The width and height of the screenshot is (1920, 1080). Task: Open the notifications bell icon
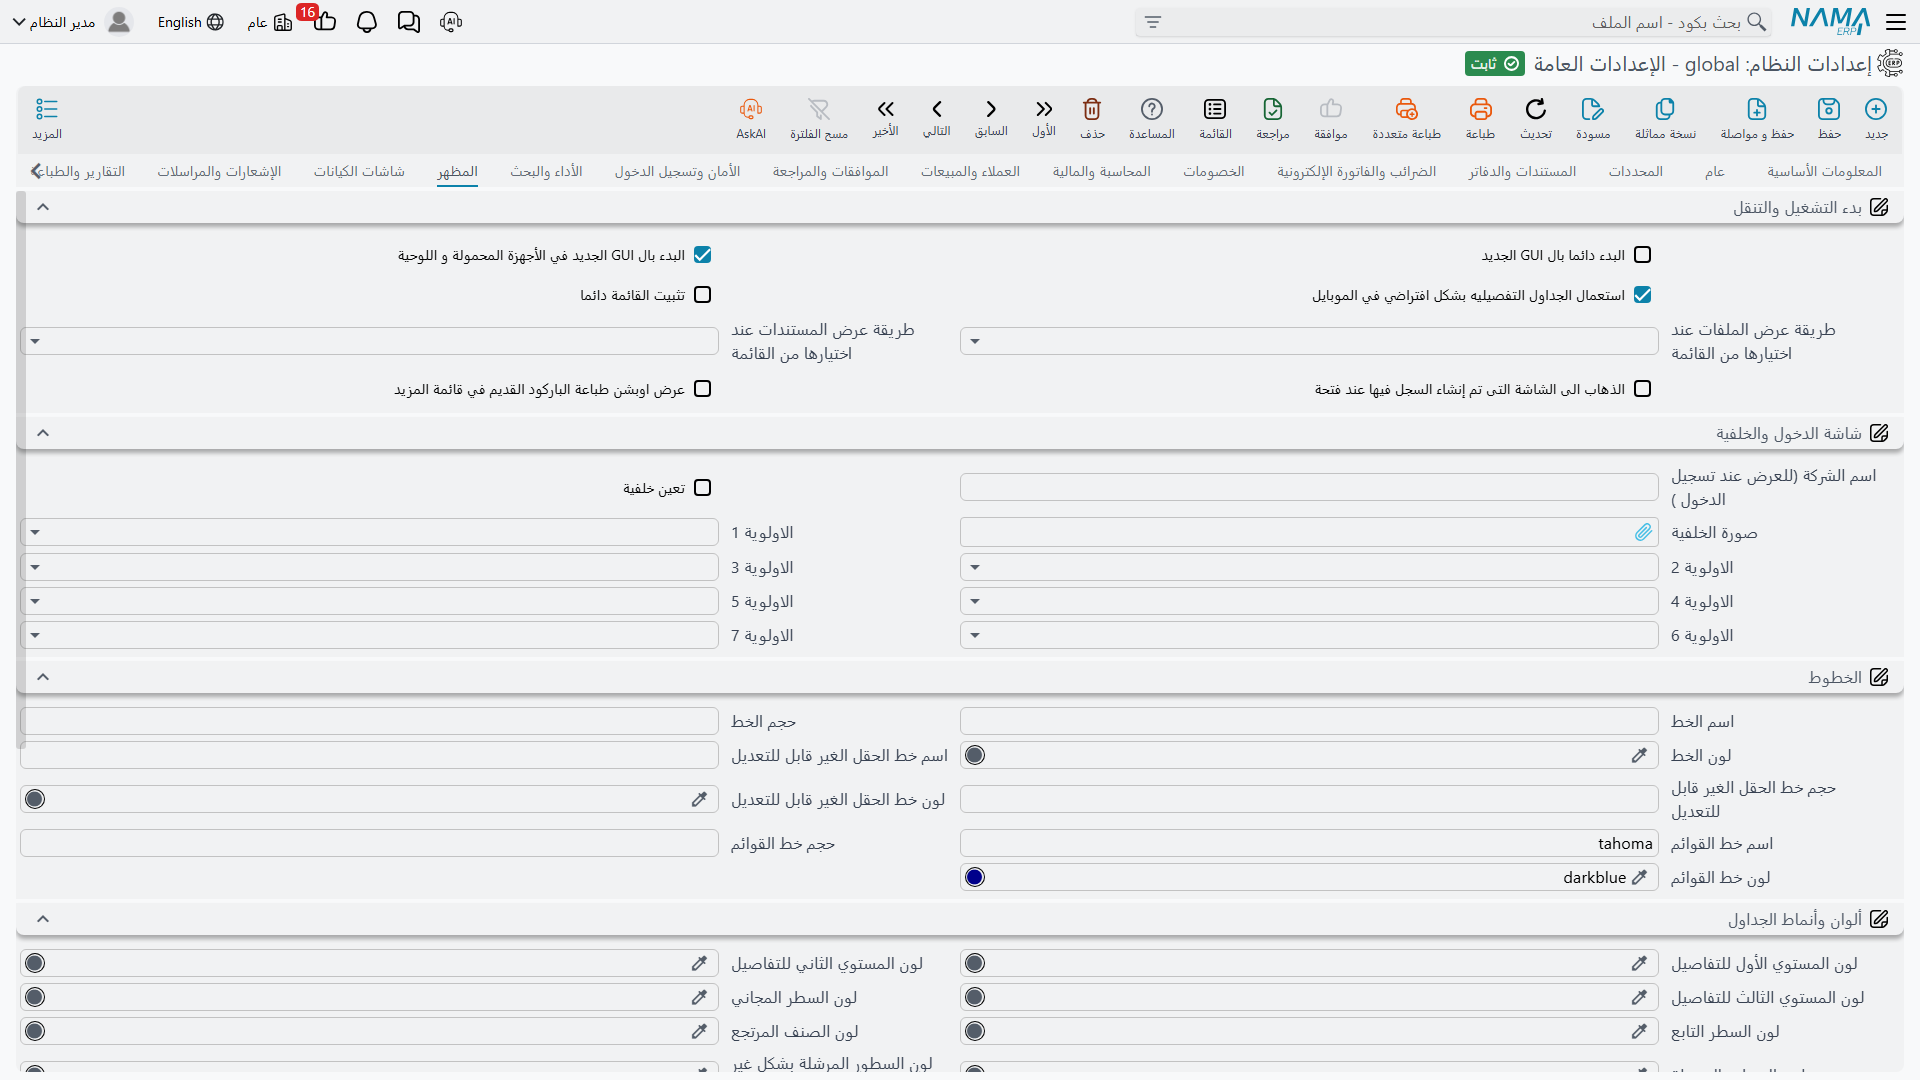pyautogui.click(x=367, y=22)
